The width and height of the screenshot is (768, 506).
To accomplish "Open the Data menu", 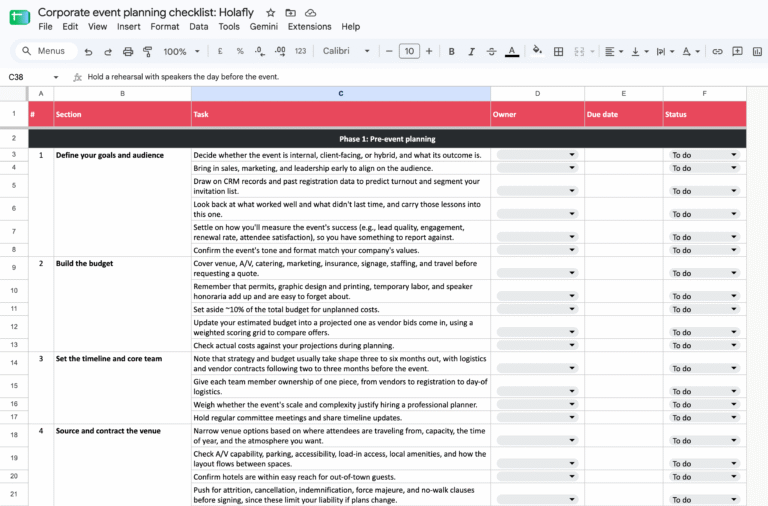I will (199, 26).
